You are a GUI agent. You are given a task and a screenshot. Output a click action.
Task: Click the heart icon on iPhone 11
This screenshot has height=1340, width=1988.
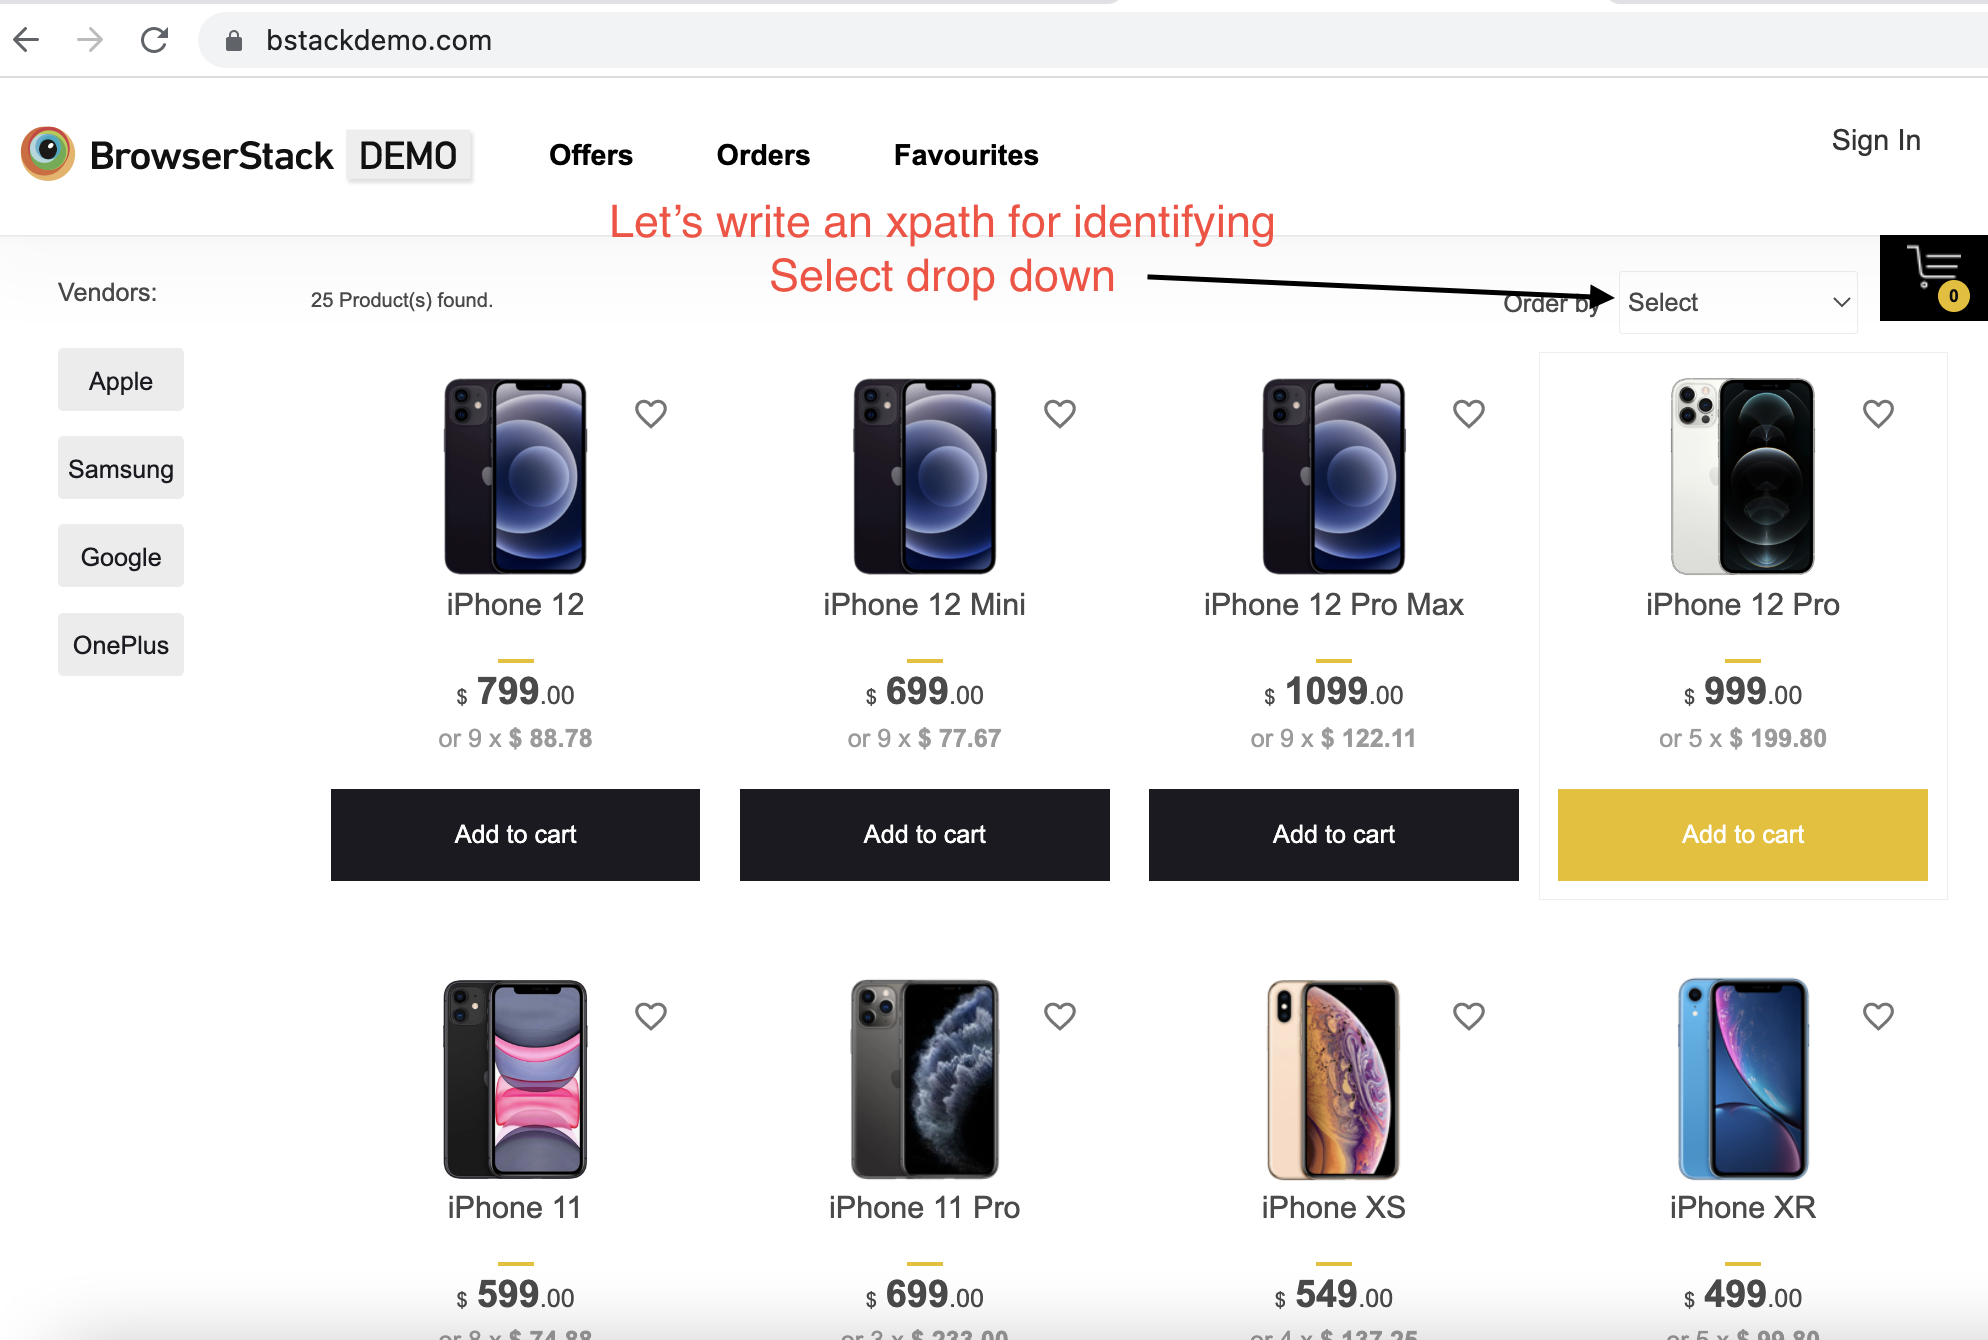652,1017
